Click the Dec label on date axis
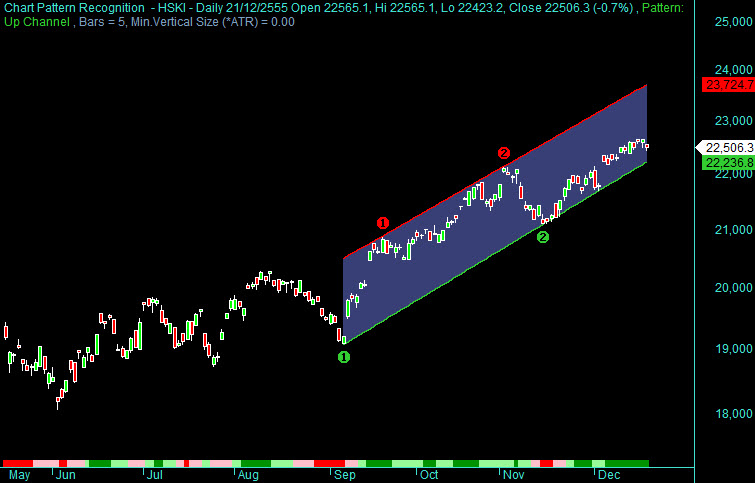The image size is (755, 483). (609, 475)
